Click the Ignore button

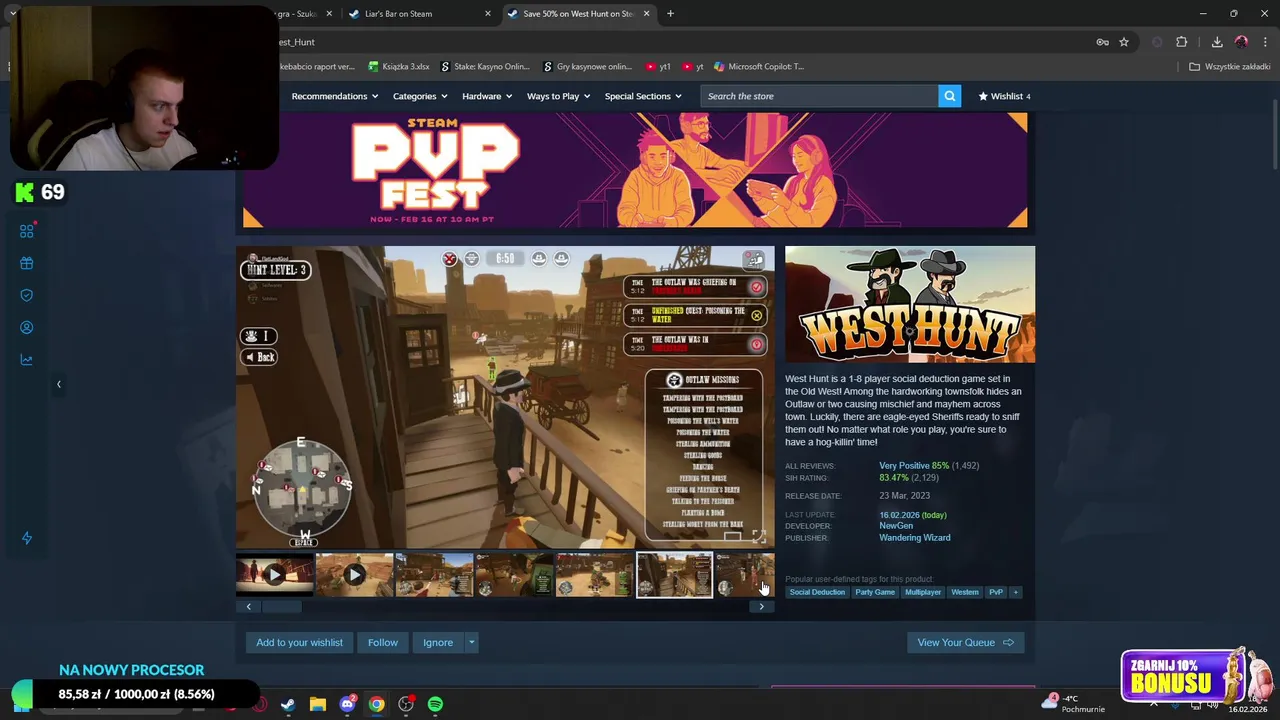coord(438,643)
